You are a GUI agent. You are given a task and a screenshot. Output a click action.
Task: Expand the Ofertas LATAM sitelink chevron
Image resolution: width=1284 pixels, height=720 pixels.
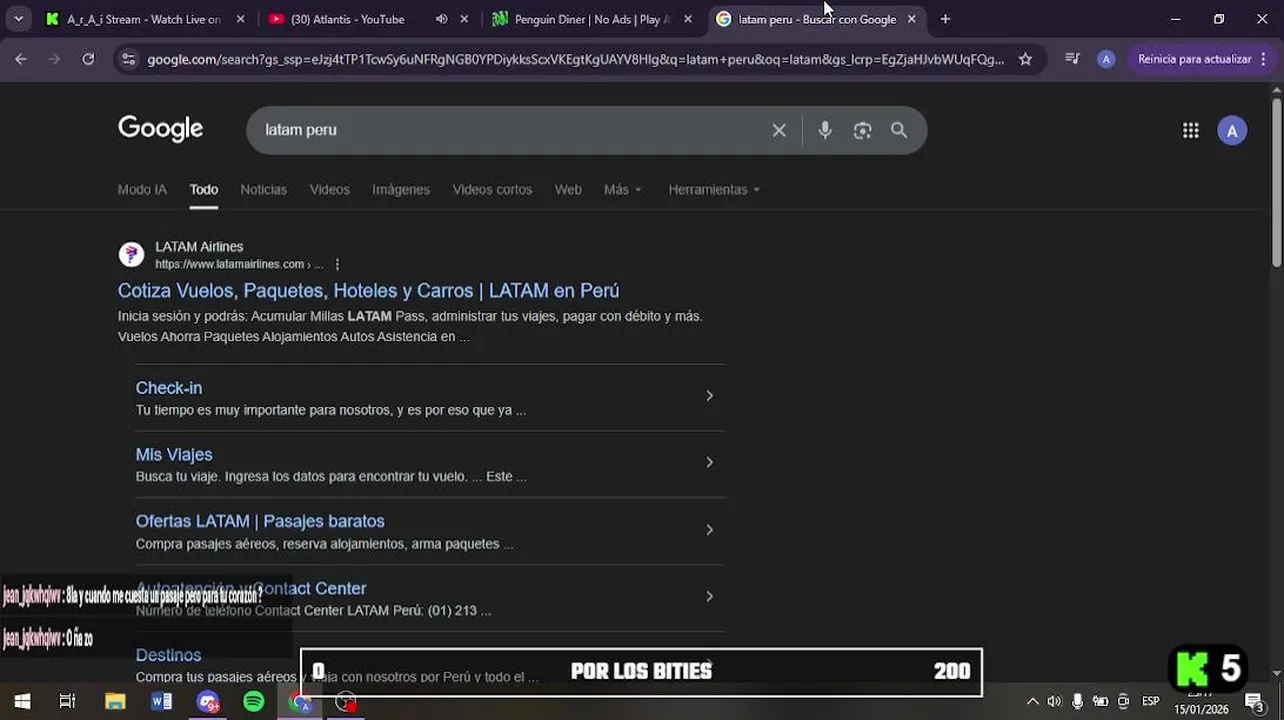[709, 530]
